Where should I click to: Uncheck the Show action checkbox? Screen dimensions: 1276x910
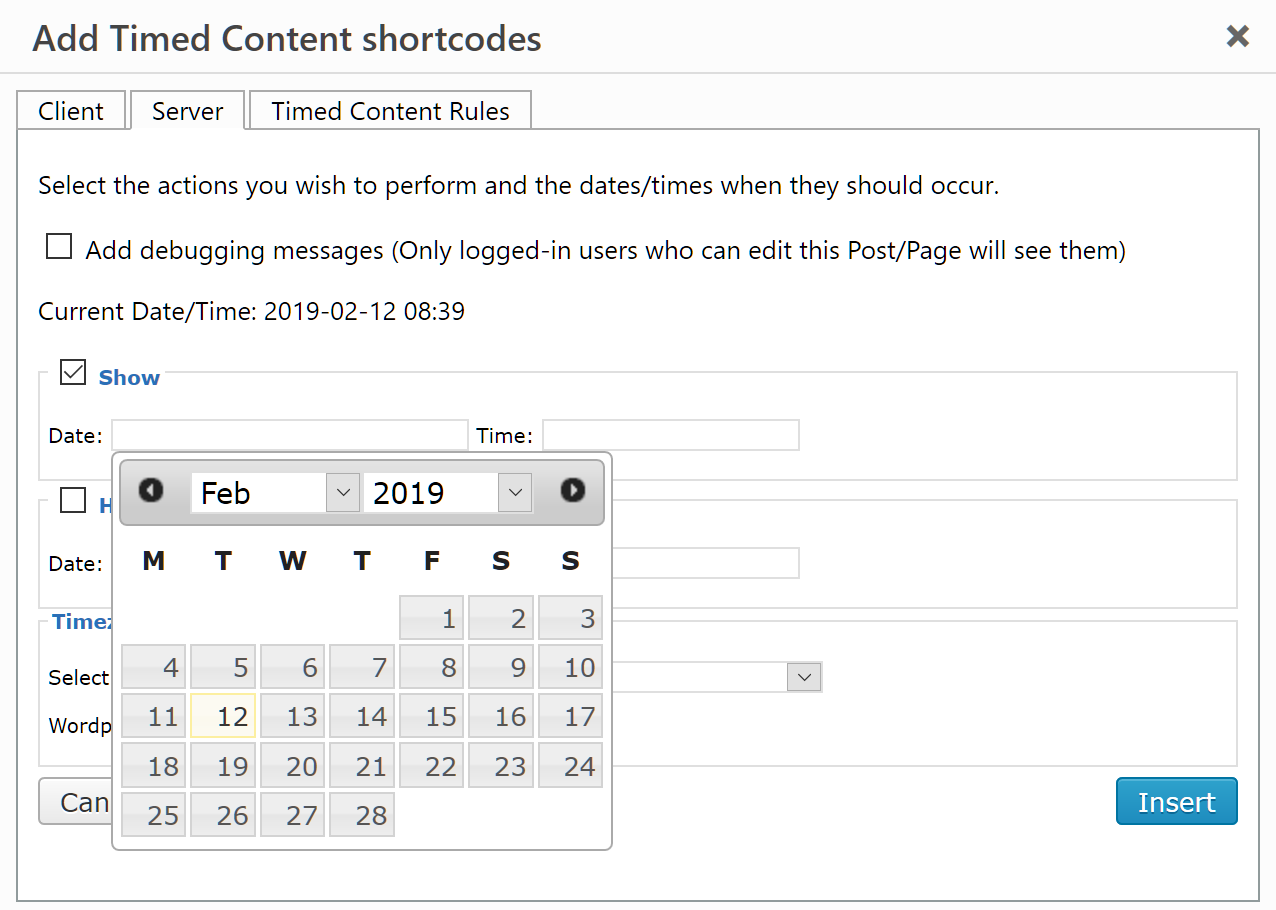(73, 373)
